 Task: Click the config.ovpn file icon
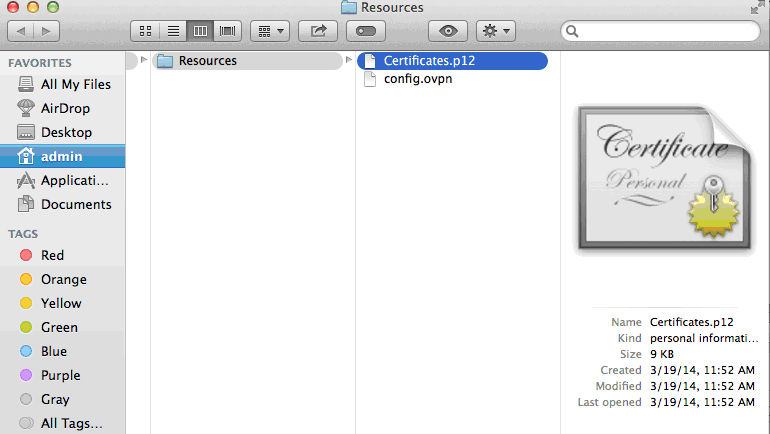tap(370, 79)
